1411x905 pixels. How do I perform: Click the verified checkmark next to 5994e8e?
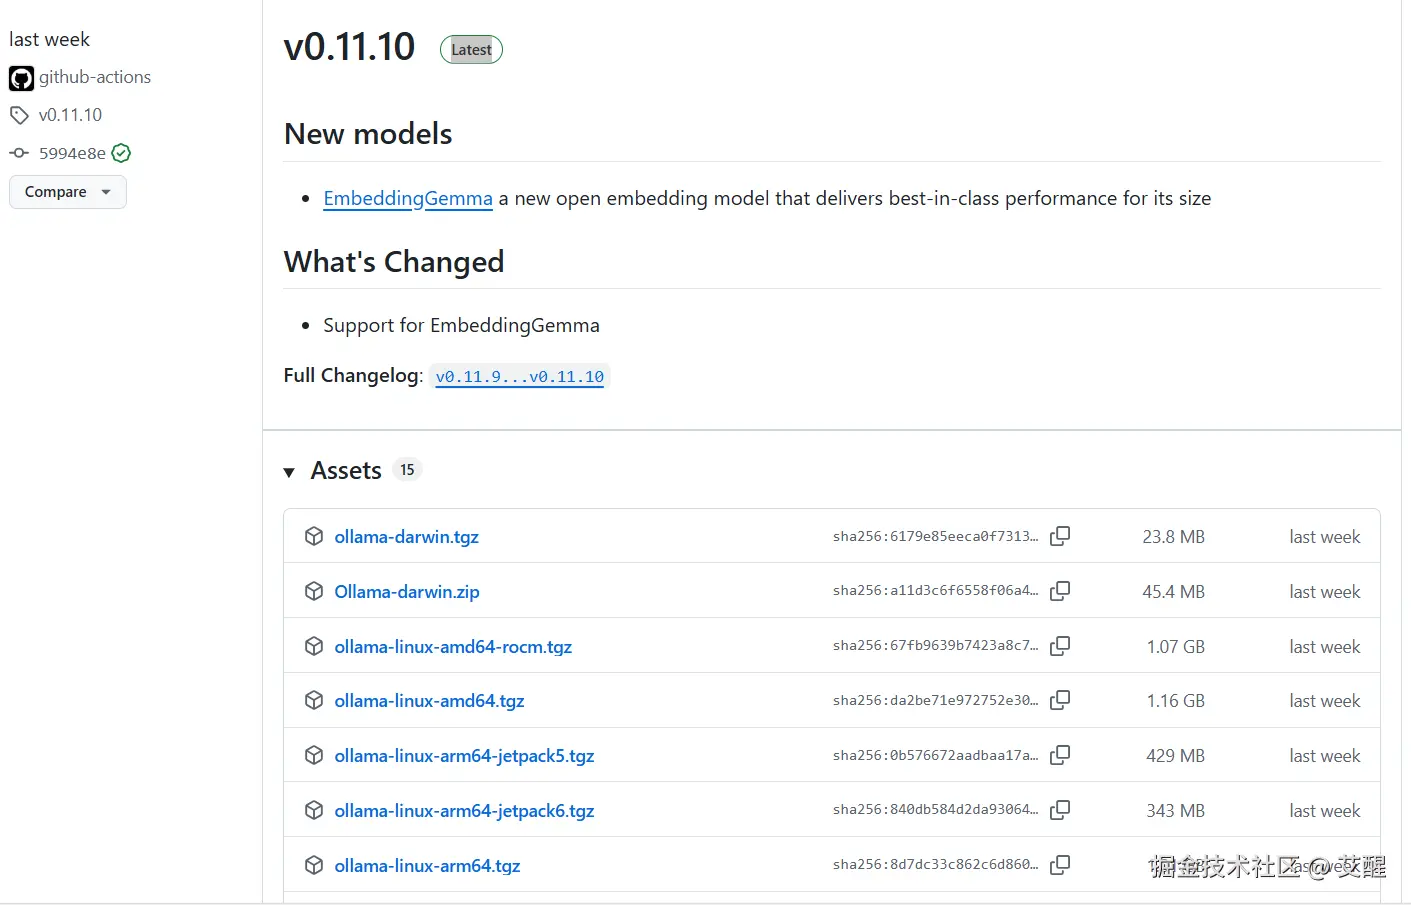(121, 153)
